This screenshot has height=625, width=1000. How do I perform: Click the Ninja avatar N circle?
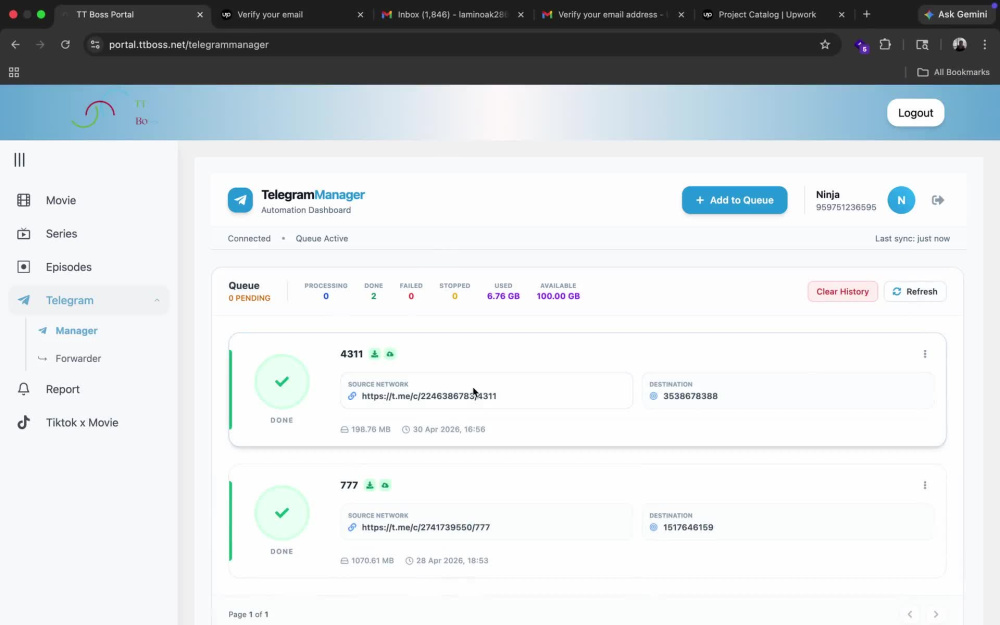click(x=901, y=200)
